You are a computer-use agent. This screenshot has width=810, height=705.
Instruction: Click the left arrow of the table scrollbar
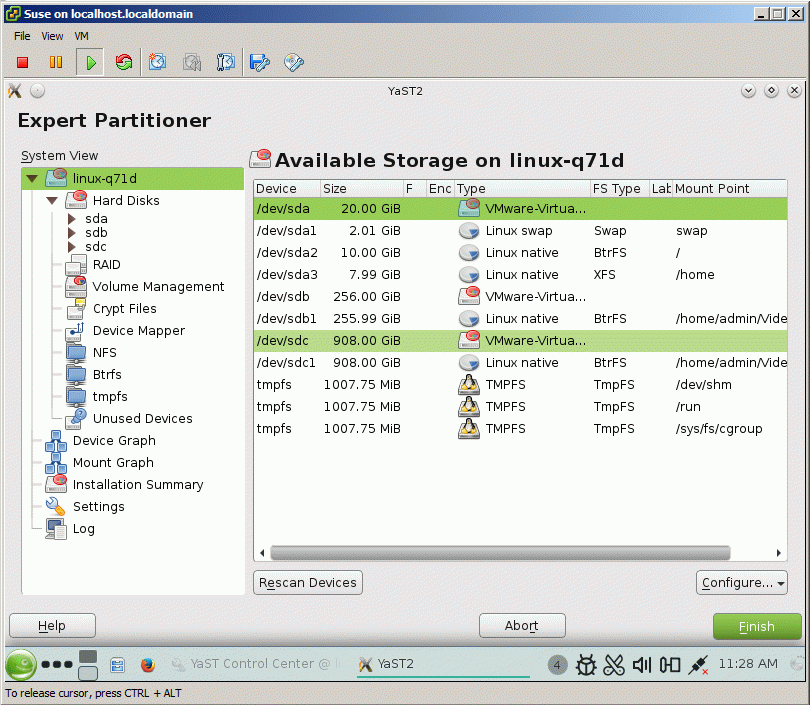pyautogui.click(x=262, y=553)
